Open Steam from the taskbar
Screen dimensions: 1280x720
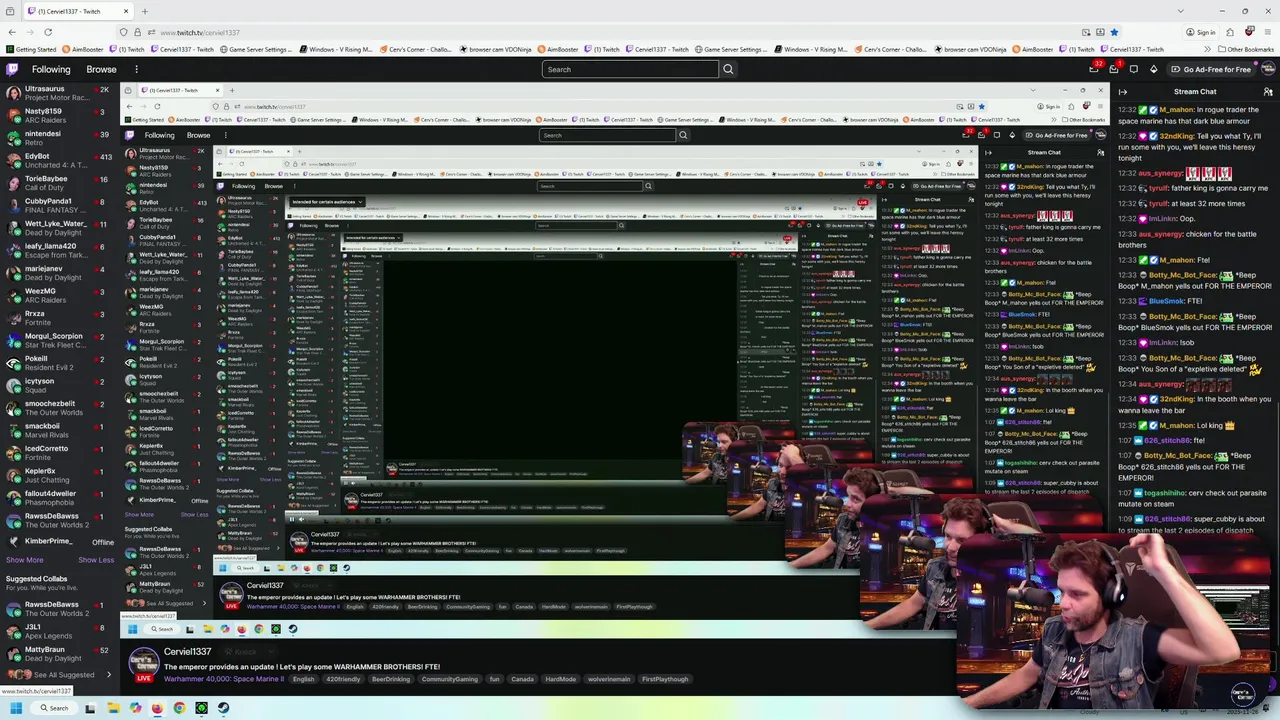pos(223,708)
